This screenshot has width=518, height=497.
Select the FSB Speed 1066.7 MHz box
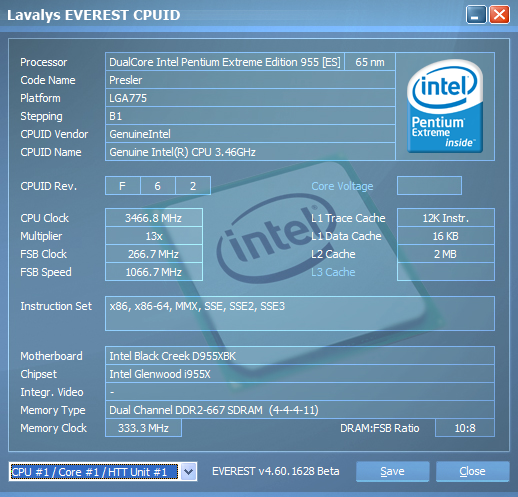tap(154, 272)
